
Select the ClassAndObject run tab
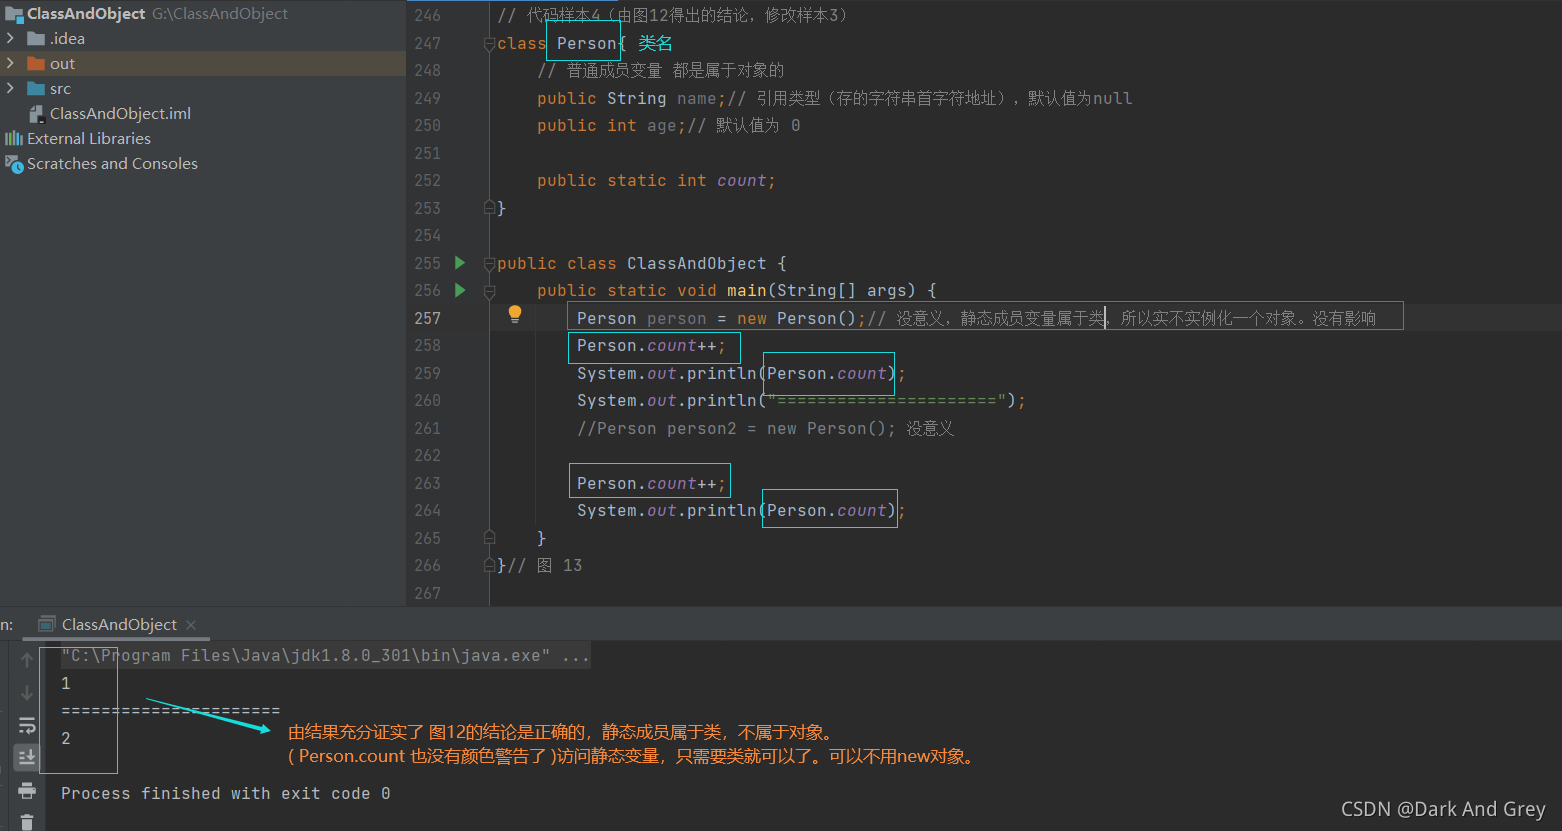point(119,625)
